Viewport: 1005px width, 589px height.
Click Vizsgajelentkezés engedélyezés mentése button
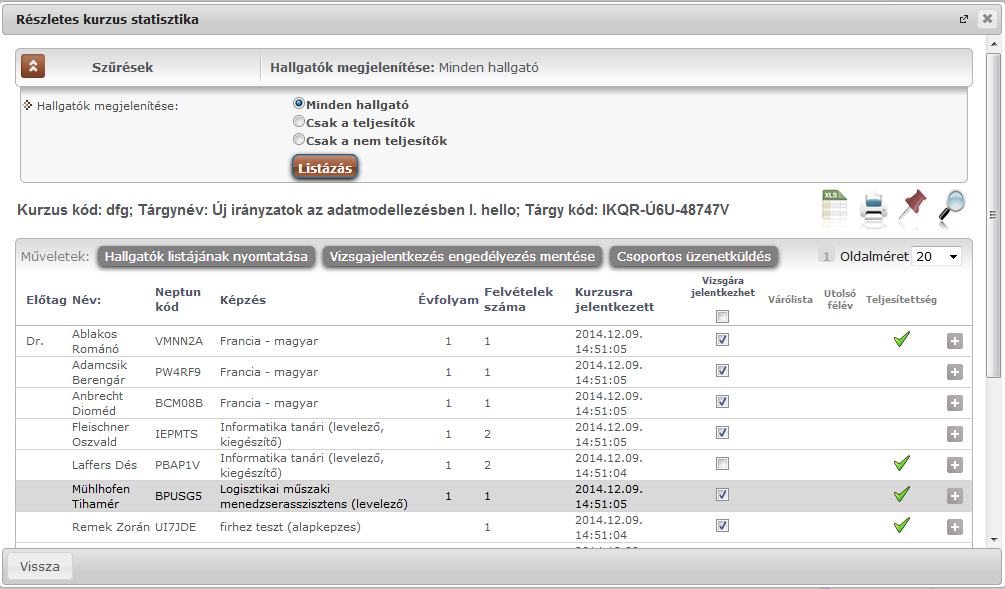[x=462, y=257]
